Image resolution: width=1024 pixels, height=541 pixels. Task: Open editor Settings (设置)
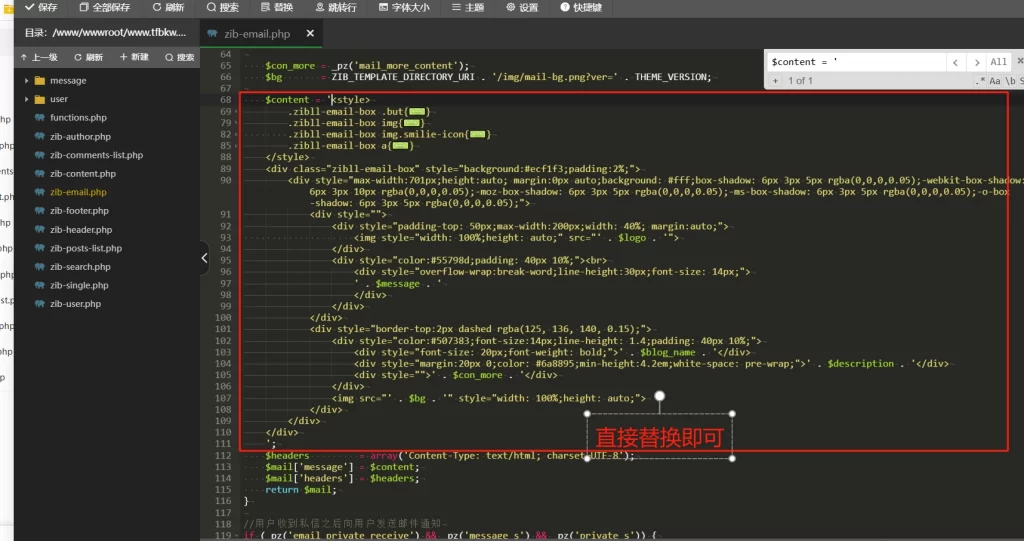[x=522, y=7]
